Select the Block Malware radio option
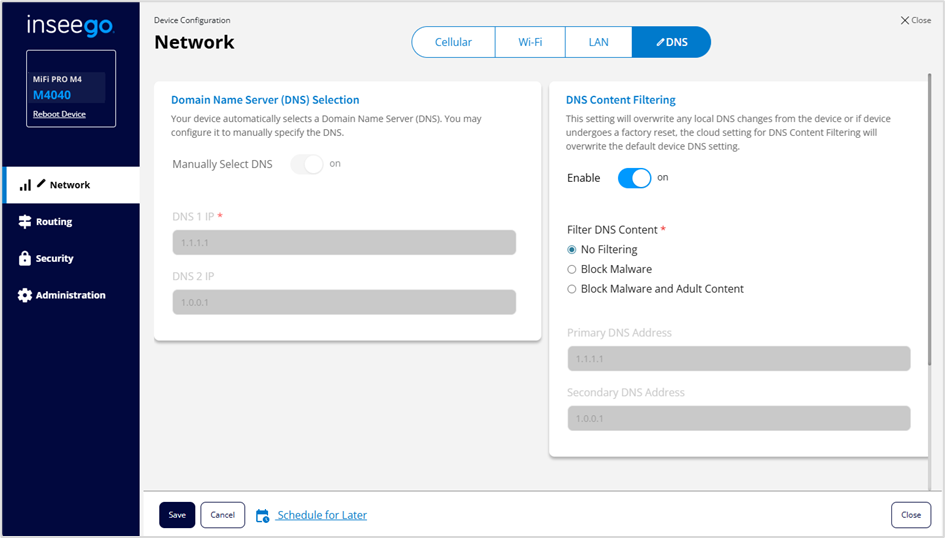The width and height of the screenshot is (945, 538). click(x=572, y=269)
